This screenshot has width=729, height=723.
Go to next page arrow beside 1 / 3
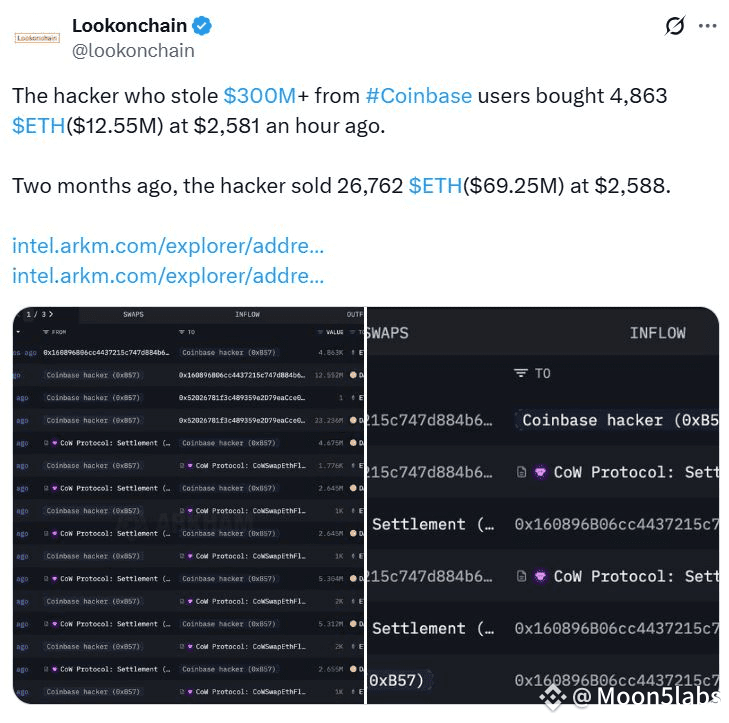coord(51,314)
